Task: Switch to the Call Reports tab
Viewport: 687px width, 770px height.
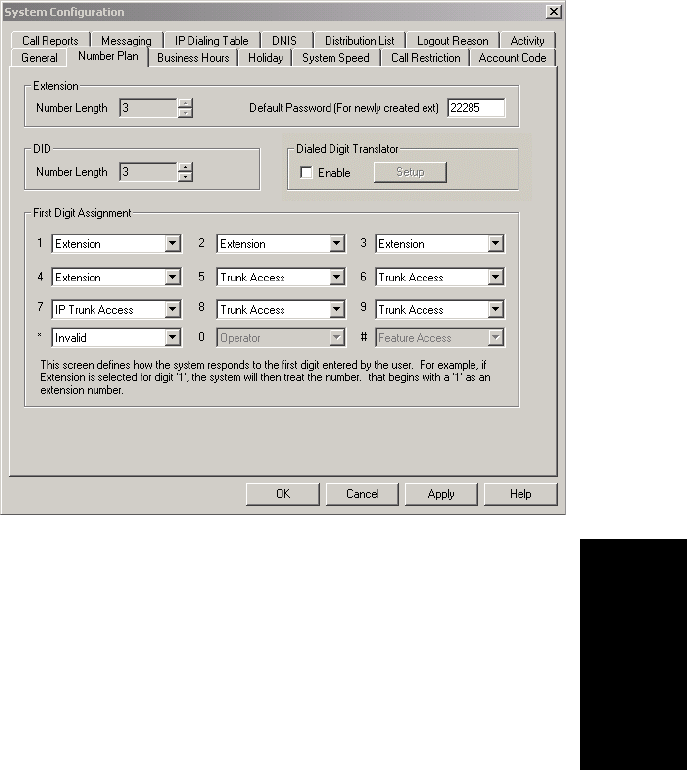Action: [50, 40]
